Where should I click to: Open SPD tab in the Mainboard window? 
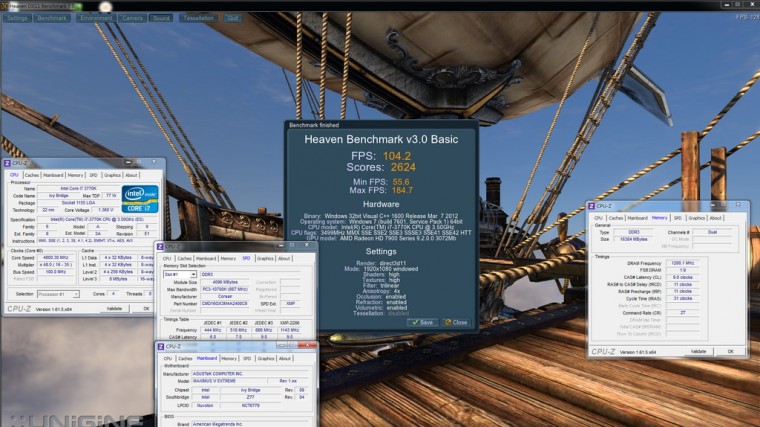pyautogui.click(x=247, y=358)
